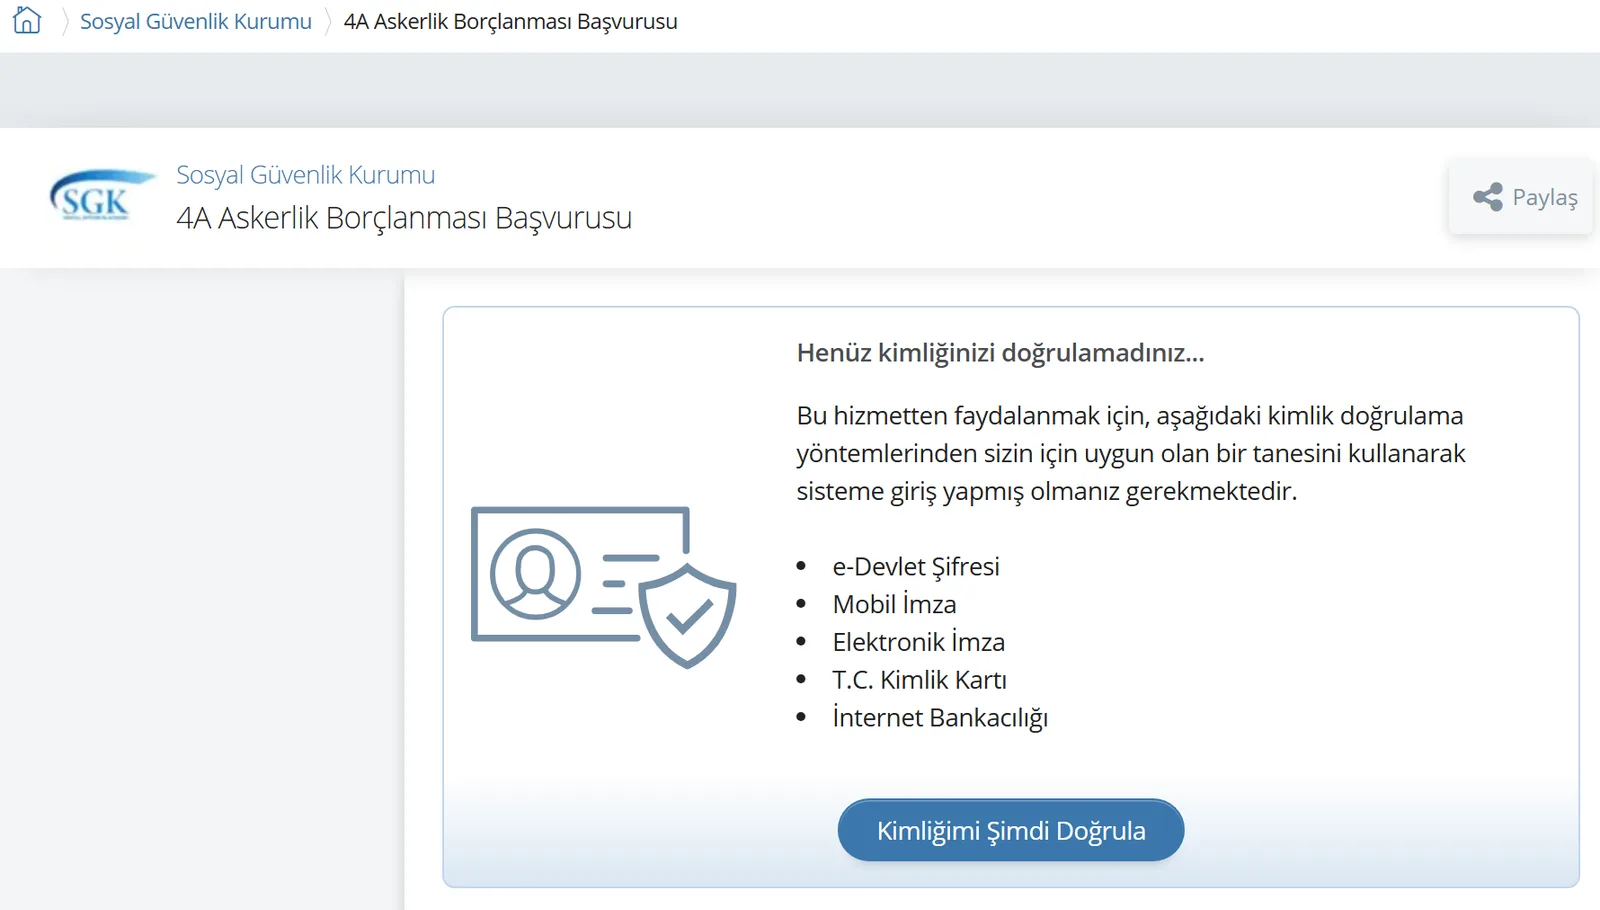The height and width of the screenshot is (910, 1600).
Task: Open Sosyal Güvenlik Kurumu header link
Action: tap(305, 175)
